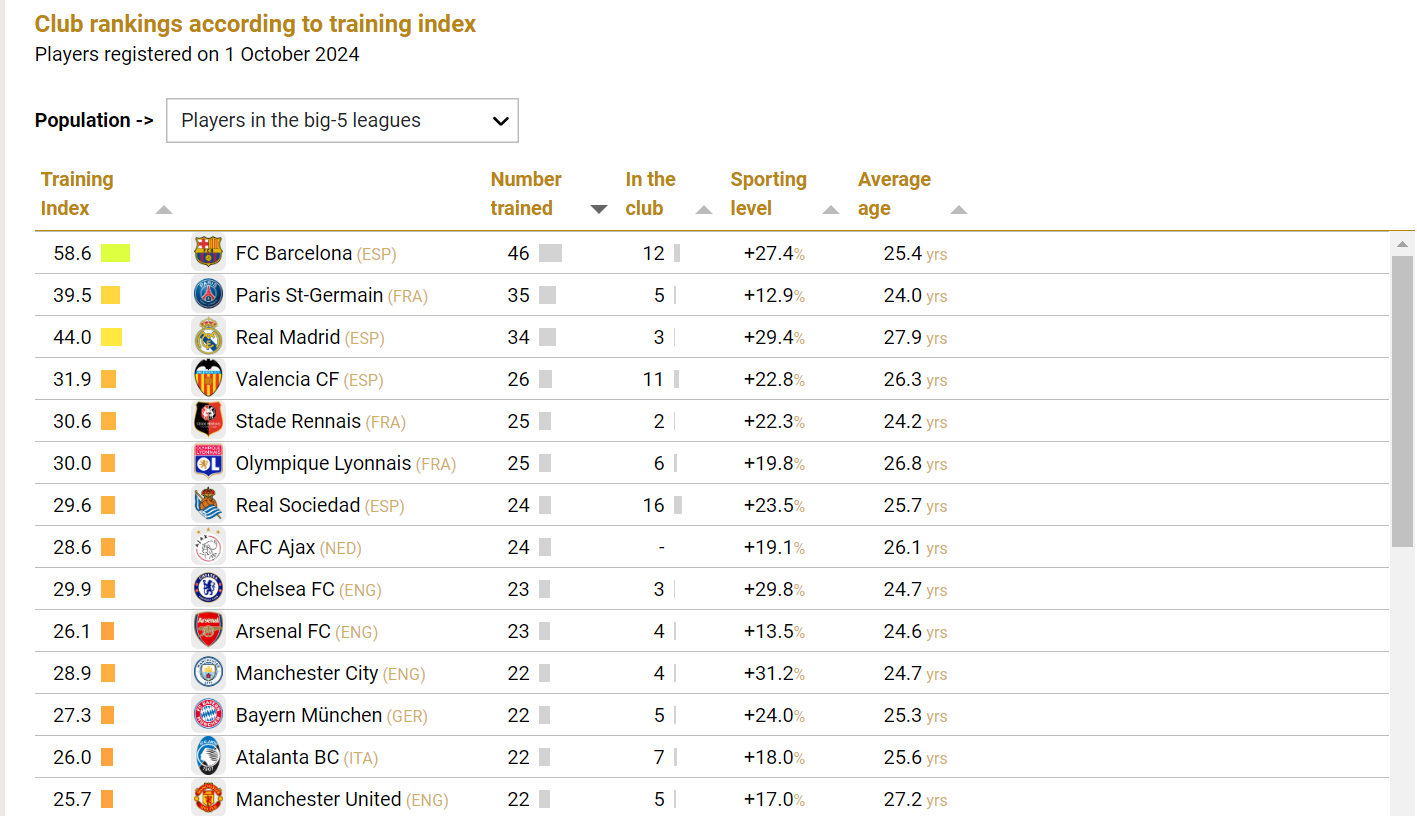Screen dimensions: 1417x816
Task: Click the Arsenal FC cannon crest
Action: [208, 630]
